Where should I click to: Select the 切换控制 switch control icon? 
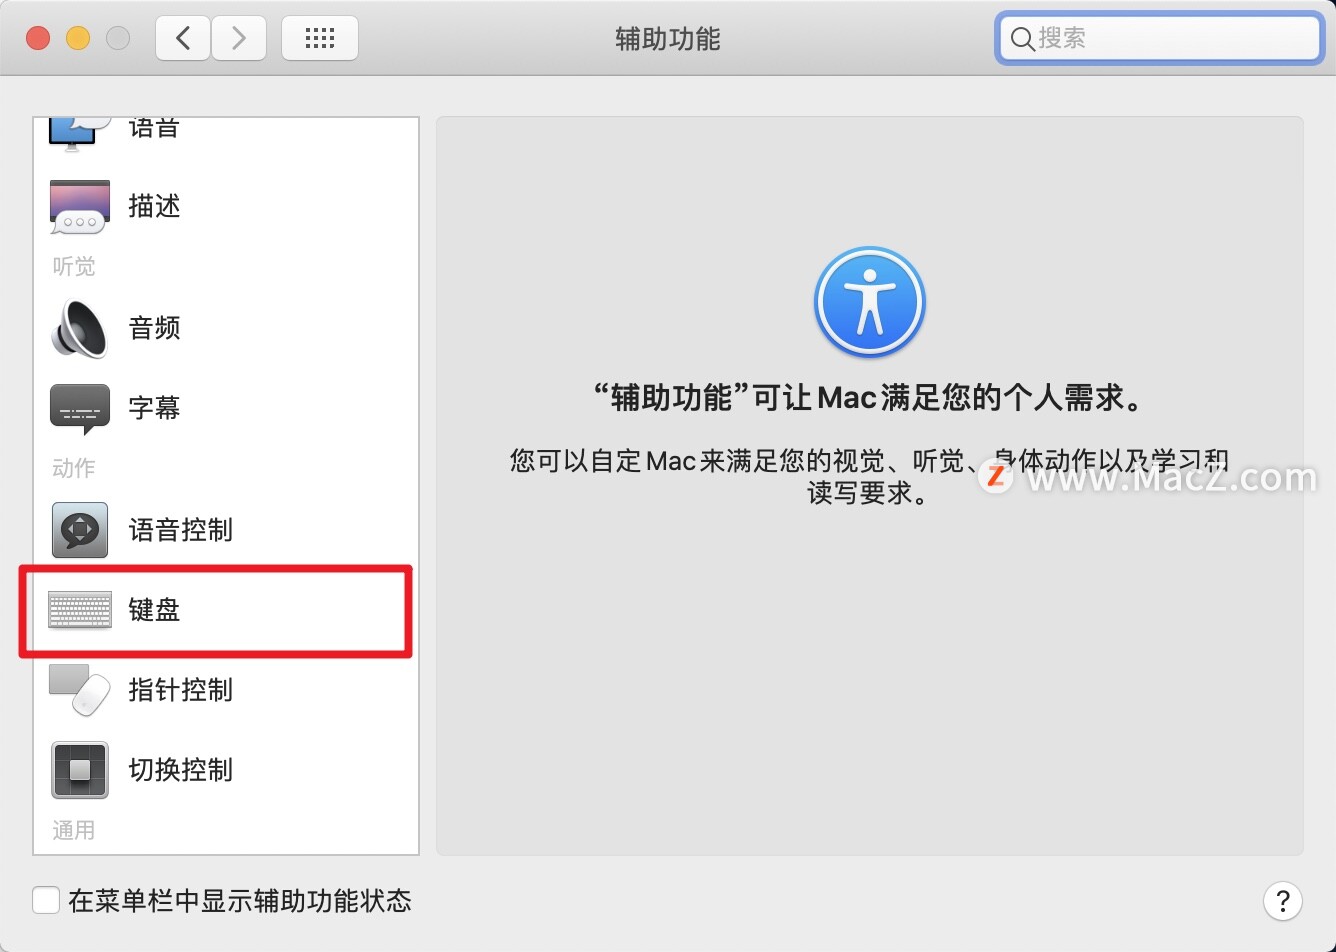(79, 770)
